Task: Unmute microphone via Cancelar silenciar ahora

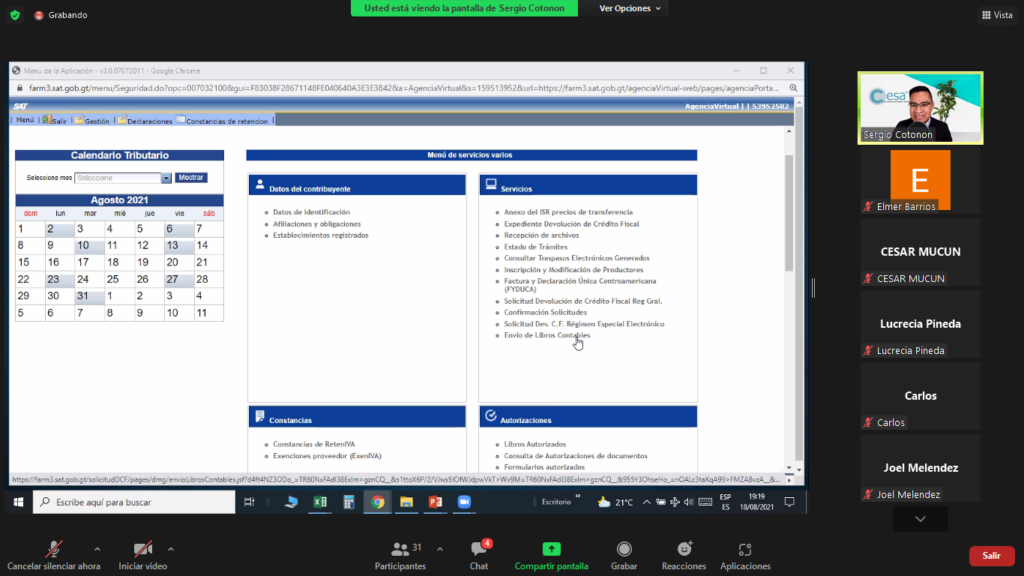Action: coord(54,550)
